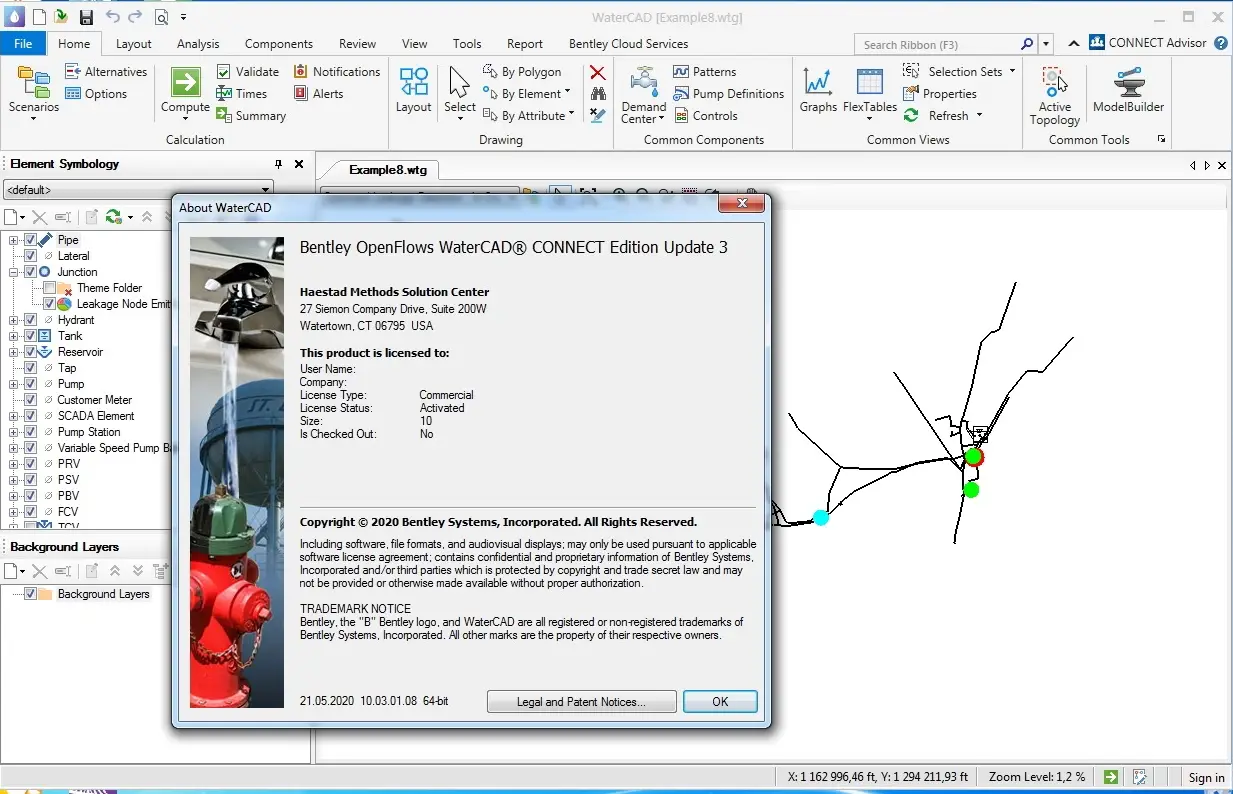The width and height of the screenshot is (1233, 794).
Task: Open the Alerts manager
Action: [318, 94]
